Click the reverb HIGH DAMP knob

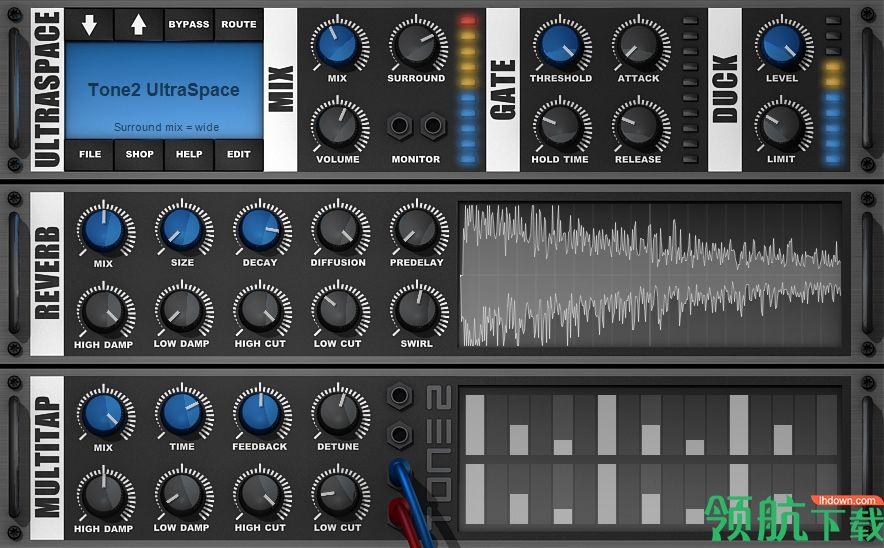(x=104, y=310)
